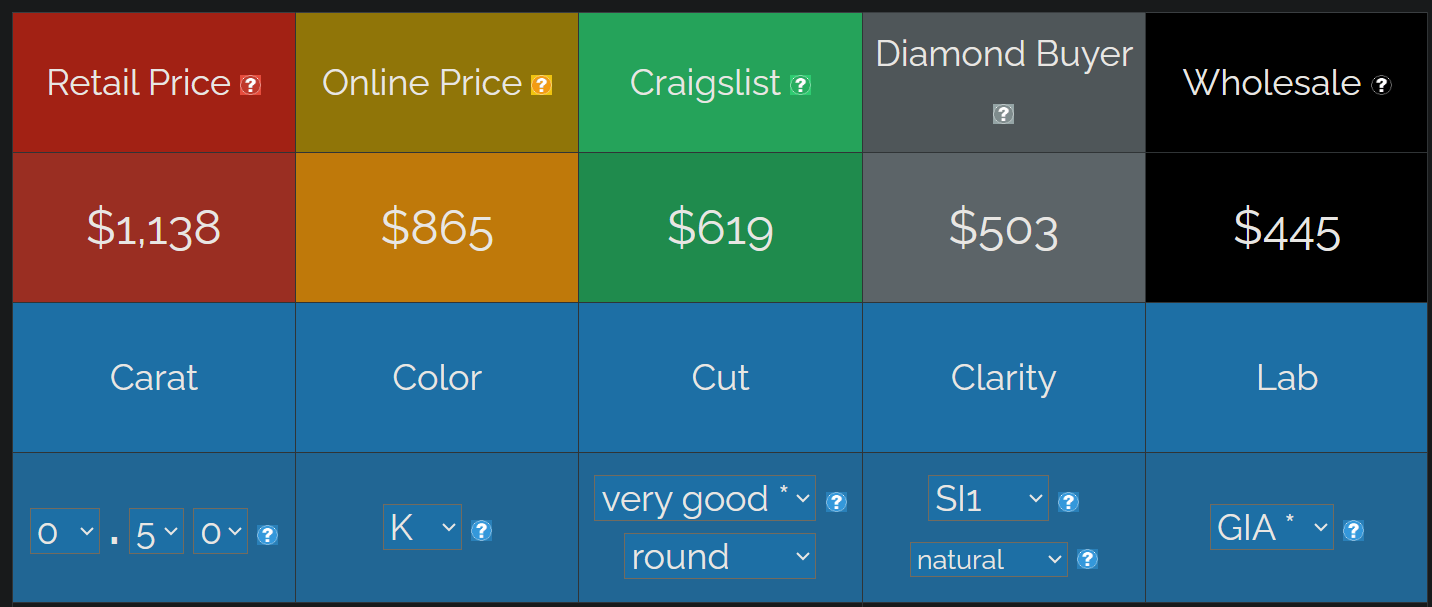
Task: Open the carat hundredths dropdown
Action: tap(221, 531)
